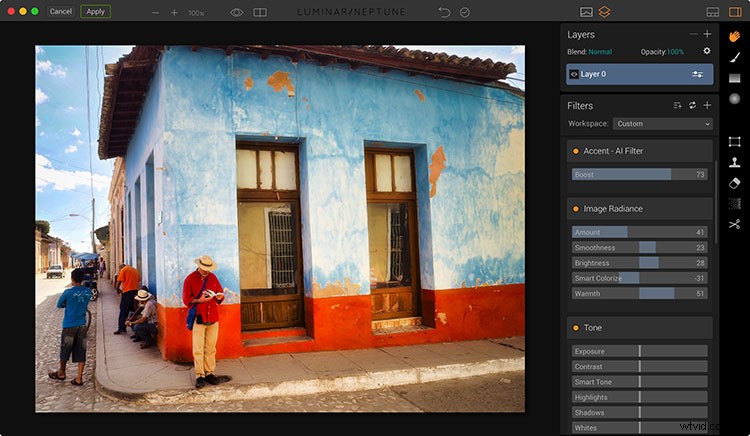750x436 pixels.
Task: Open layer settings gear
Action: point(707,51)
